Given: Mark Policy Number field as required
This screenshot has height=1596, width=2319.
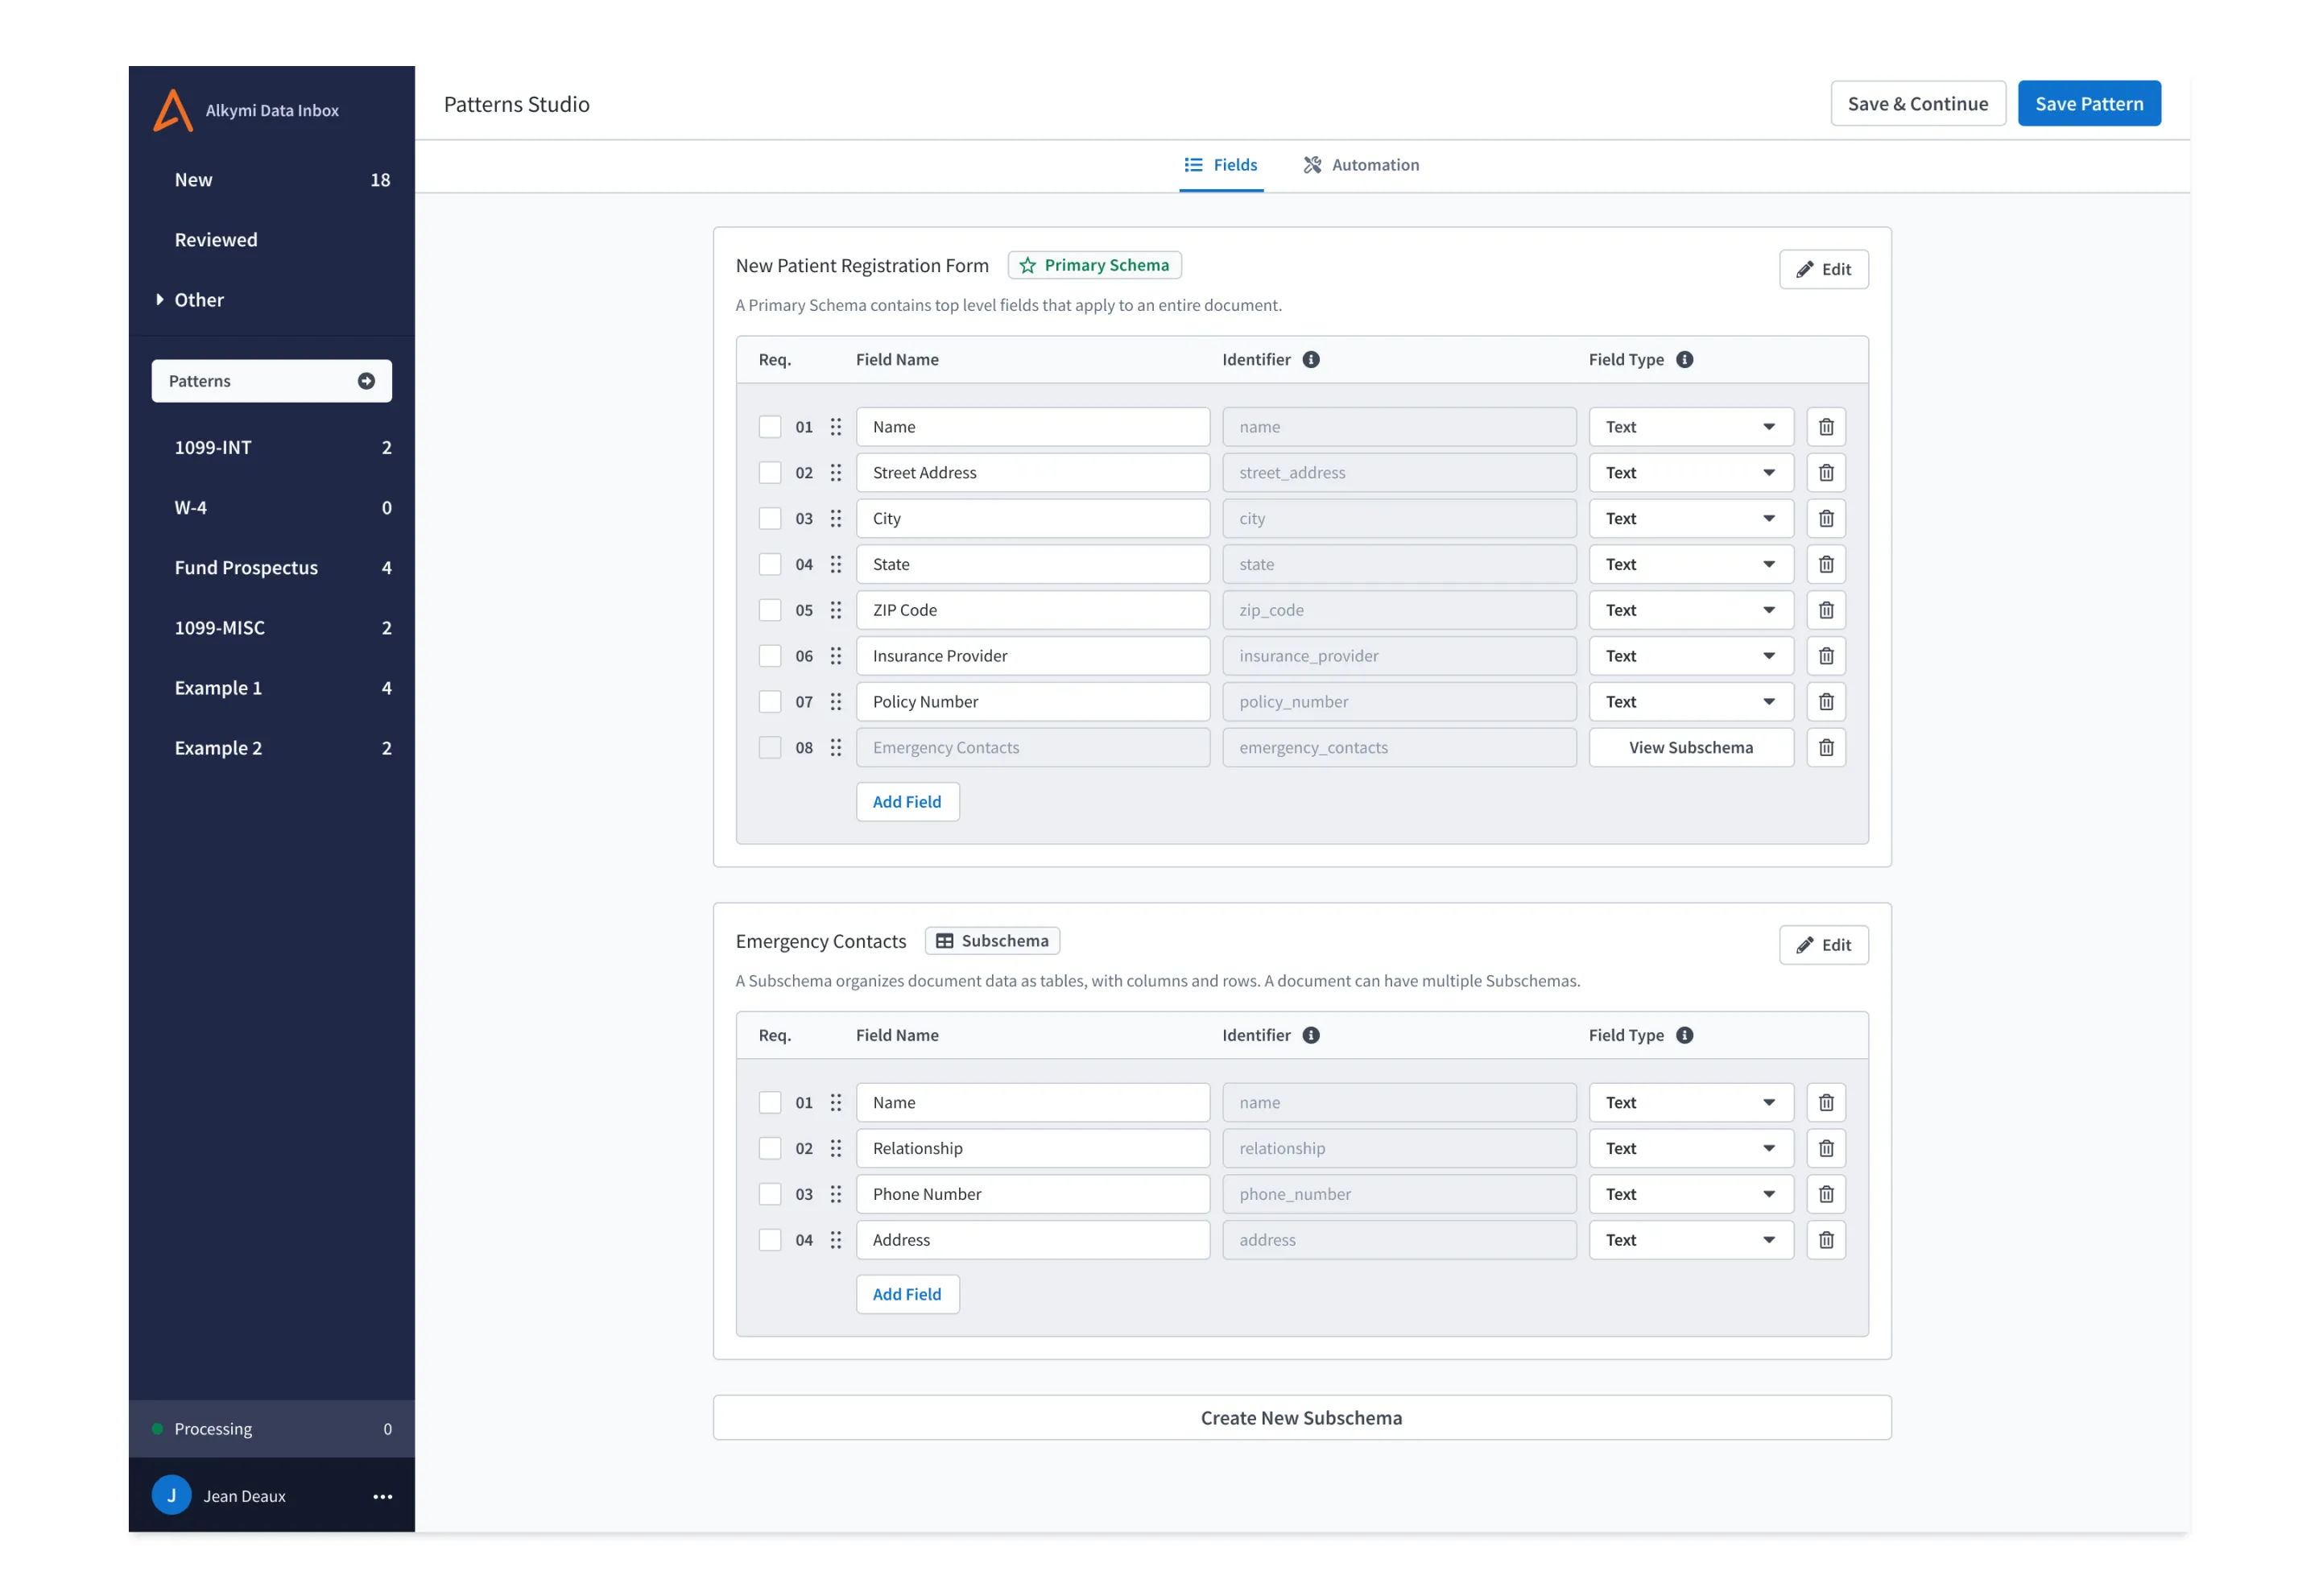Looking at the screenshot, I should (x=769, y=702).
